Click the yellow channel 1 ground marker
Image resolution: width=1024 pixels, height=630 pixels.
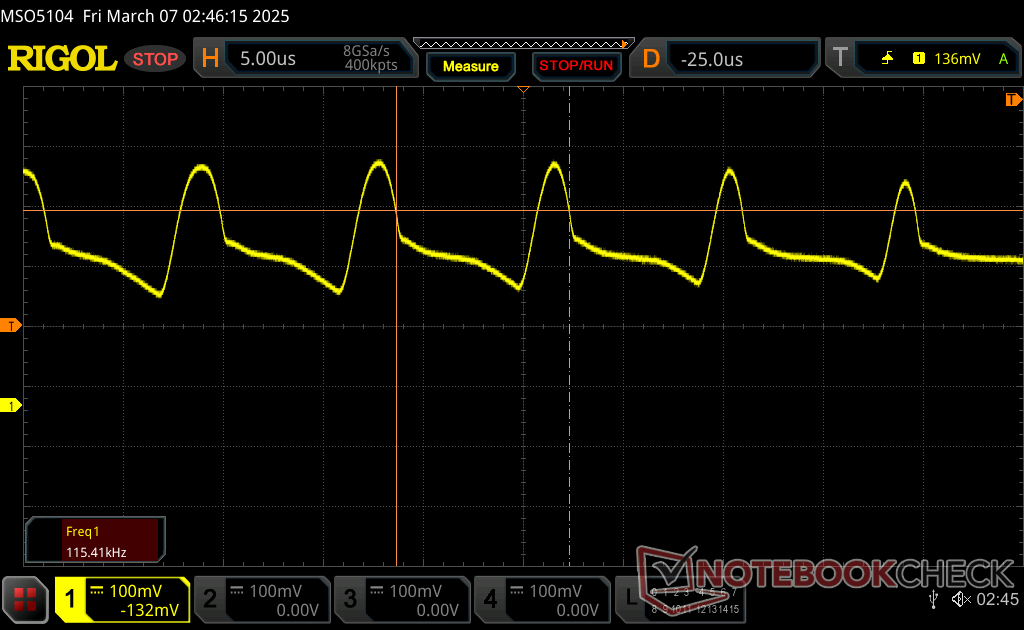pyautogui.click(x=11, y=405)
